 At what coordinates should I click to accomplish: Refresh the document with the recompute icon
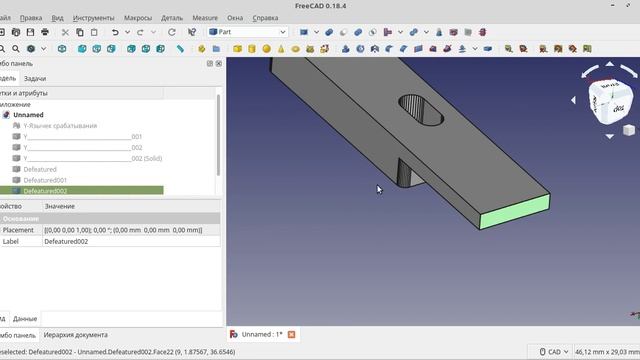point(172,32)
